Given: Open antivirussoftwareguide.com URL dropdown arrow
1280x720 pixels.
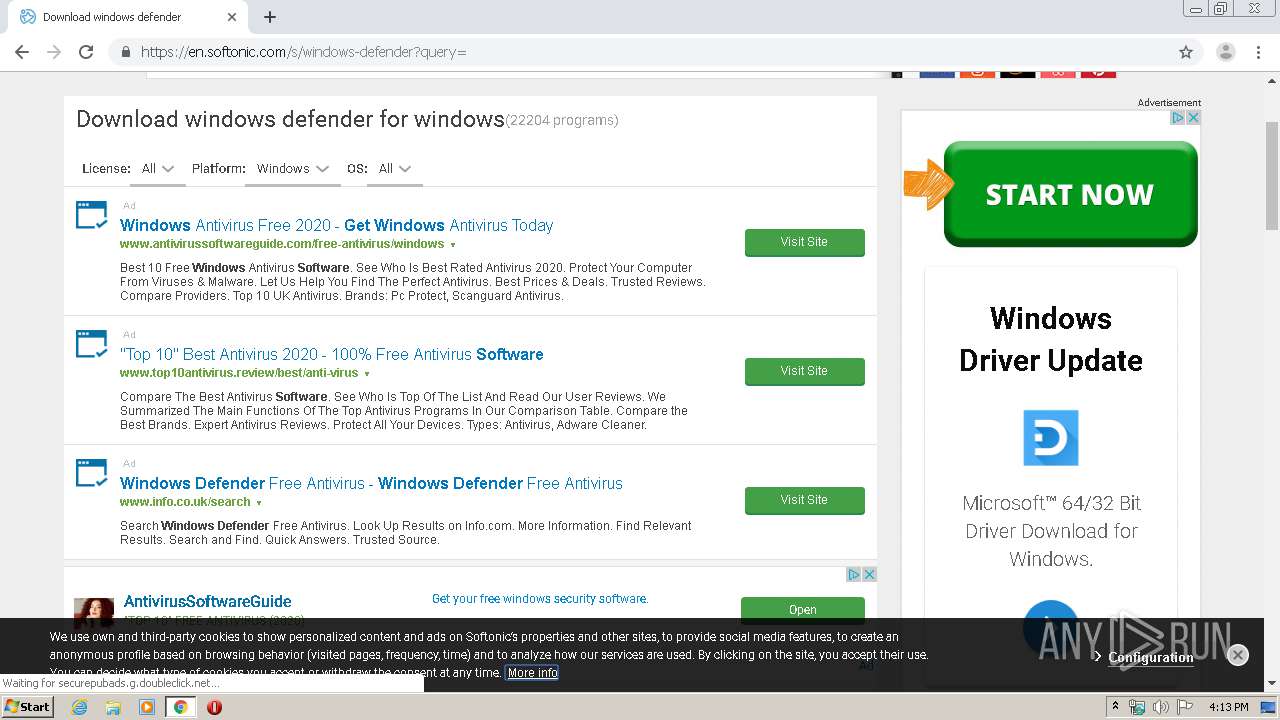Looking at the screenshot, I should point(453,245).
